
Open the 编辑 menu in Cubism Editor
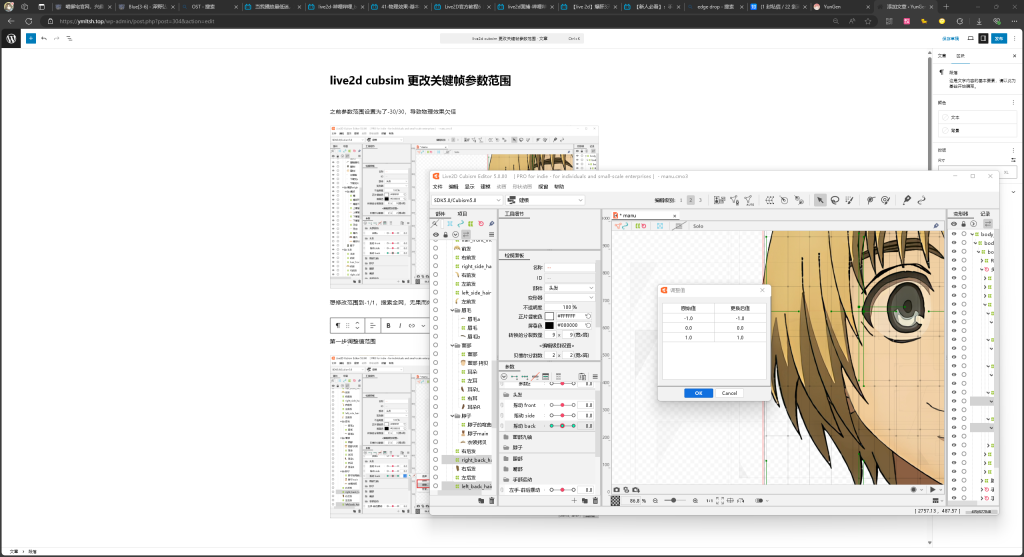pos(453,187)
